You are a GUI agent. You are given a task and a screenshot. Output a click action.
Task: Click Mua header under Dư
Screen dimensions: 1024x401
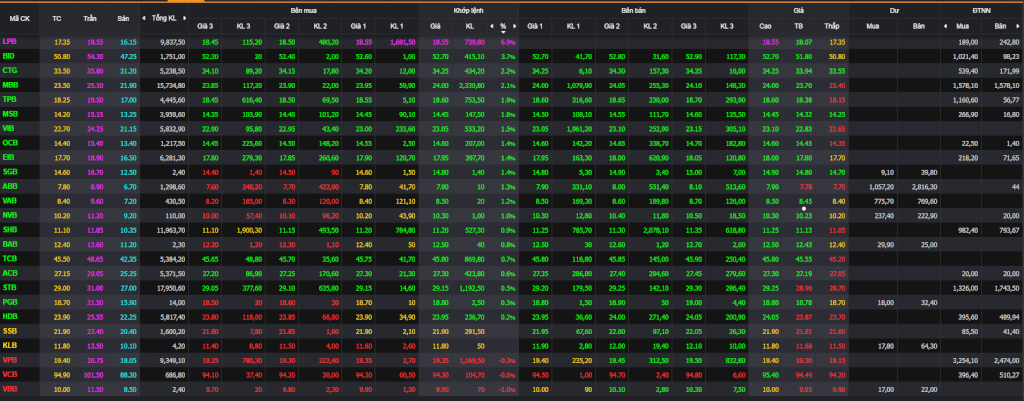(x=872, y=26)
